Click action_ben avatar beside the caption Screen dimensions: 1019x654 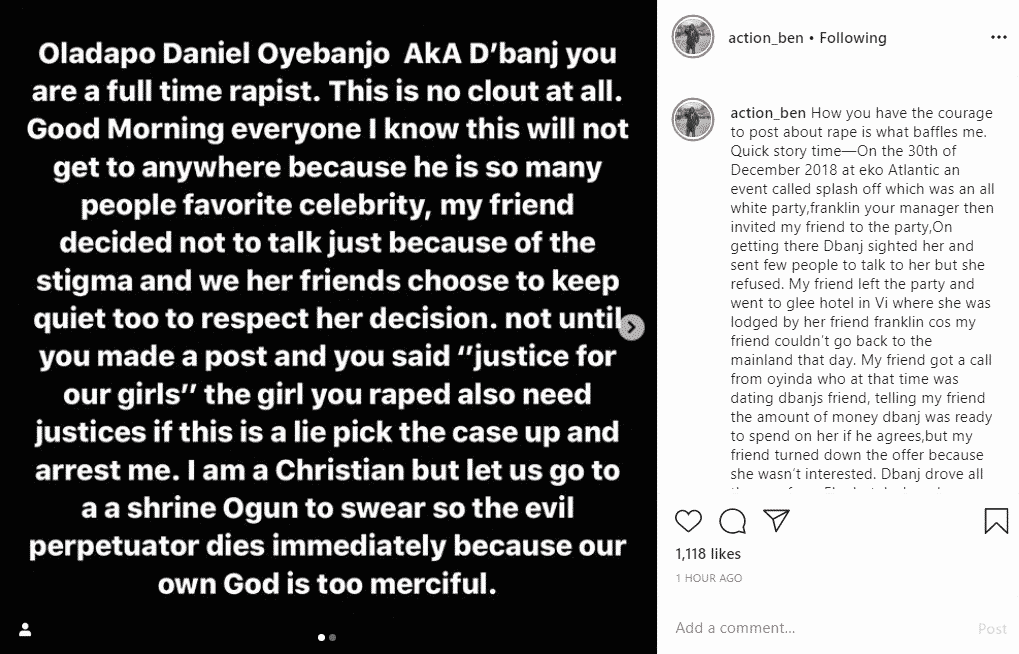tap(690, 119)
